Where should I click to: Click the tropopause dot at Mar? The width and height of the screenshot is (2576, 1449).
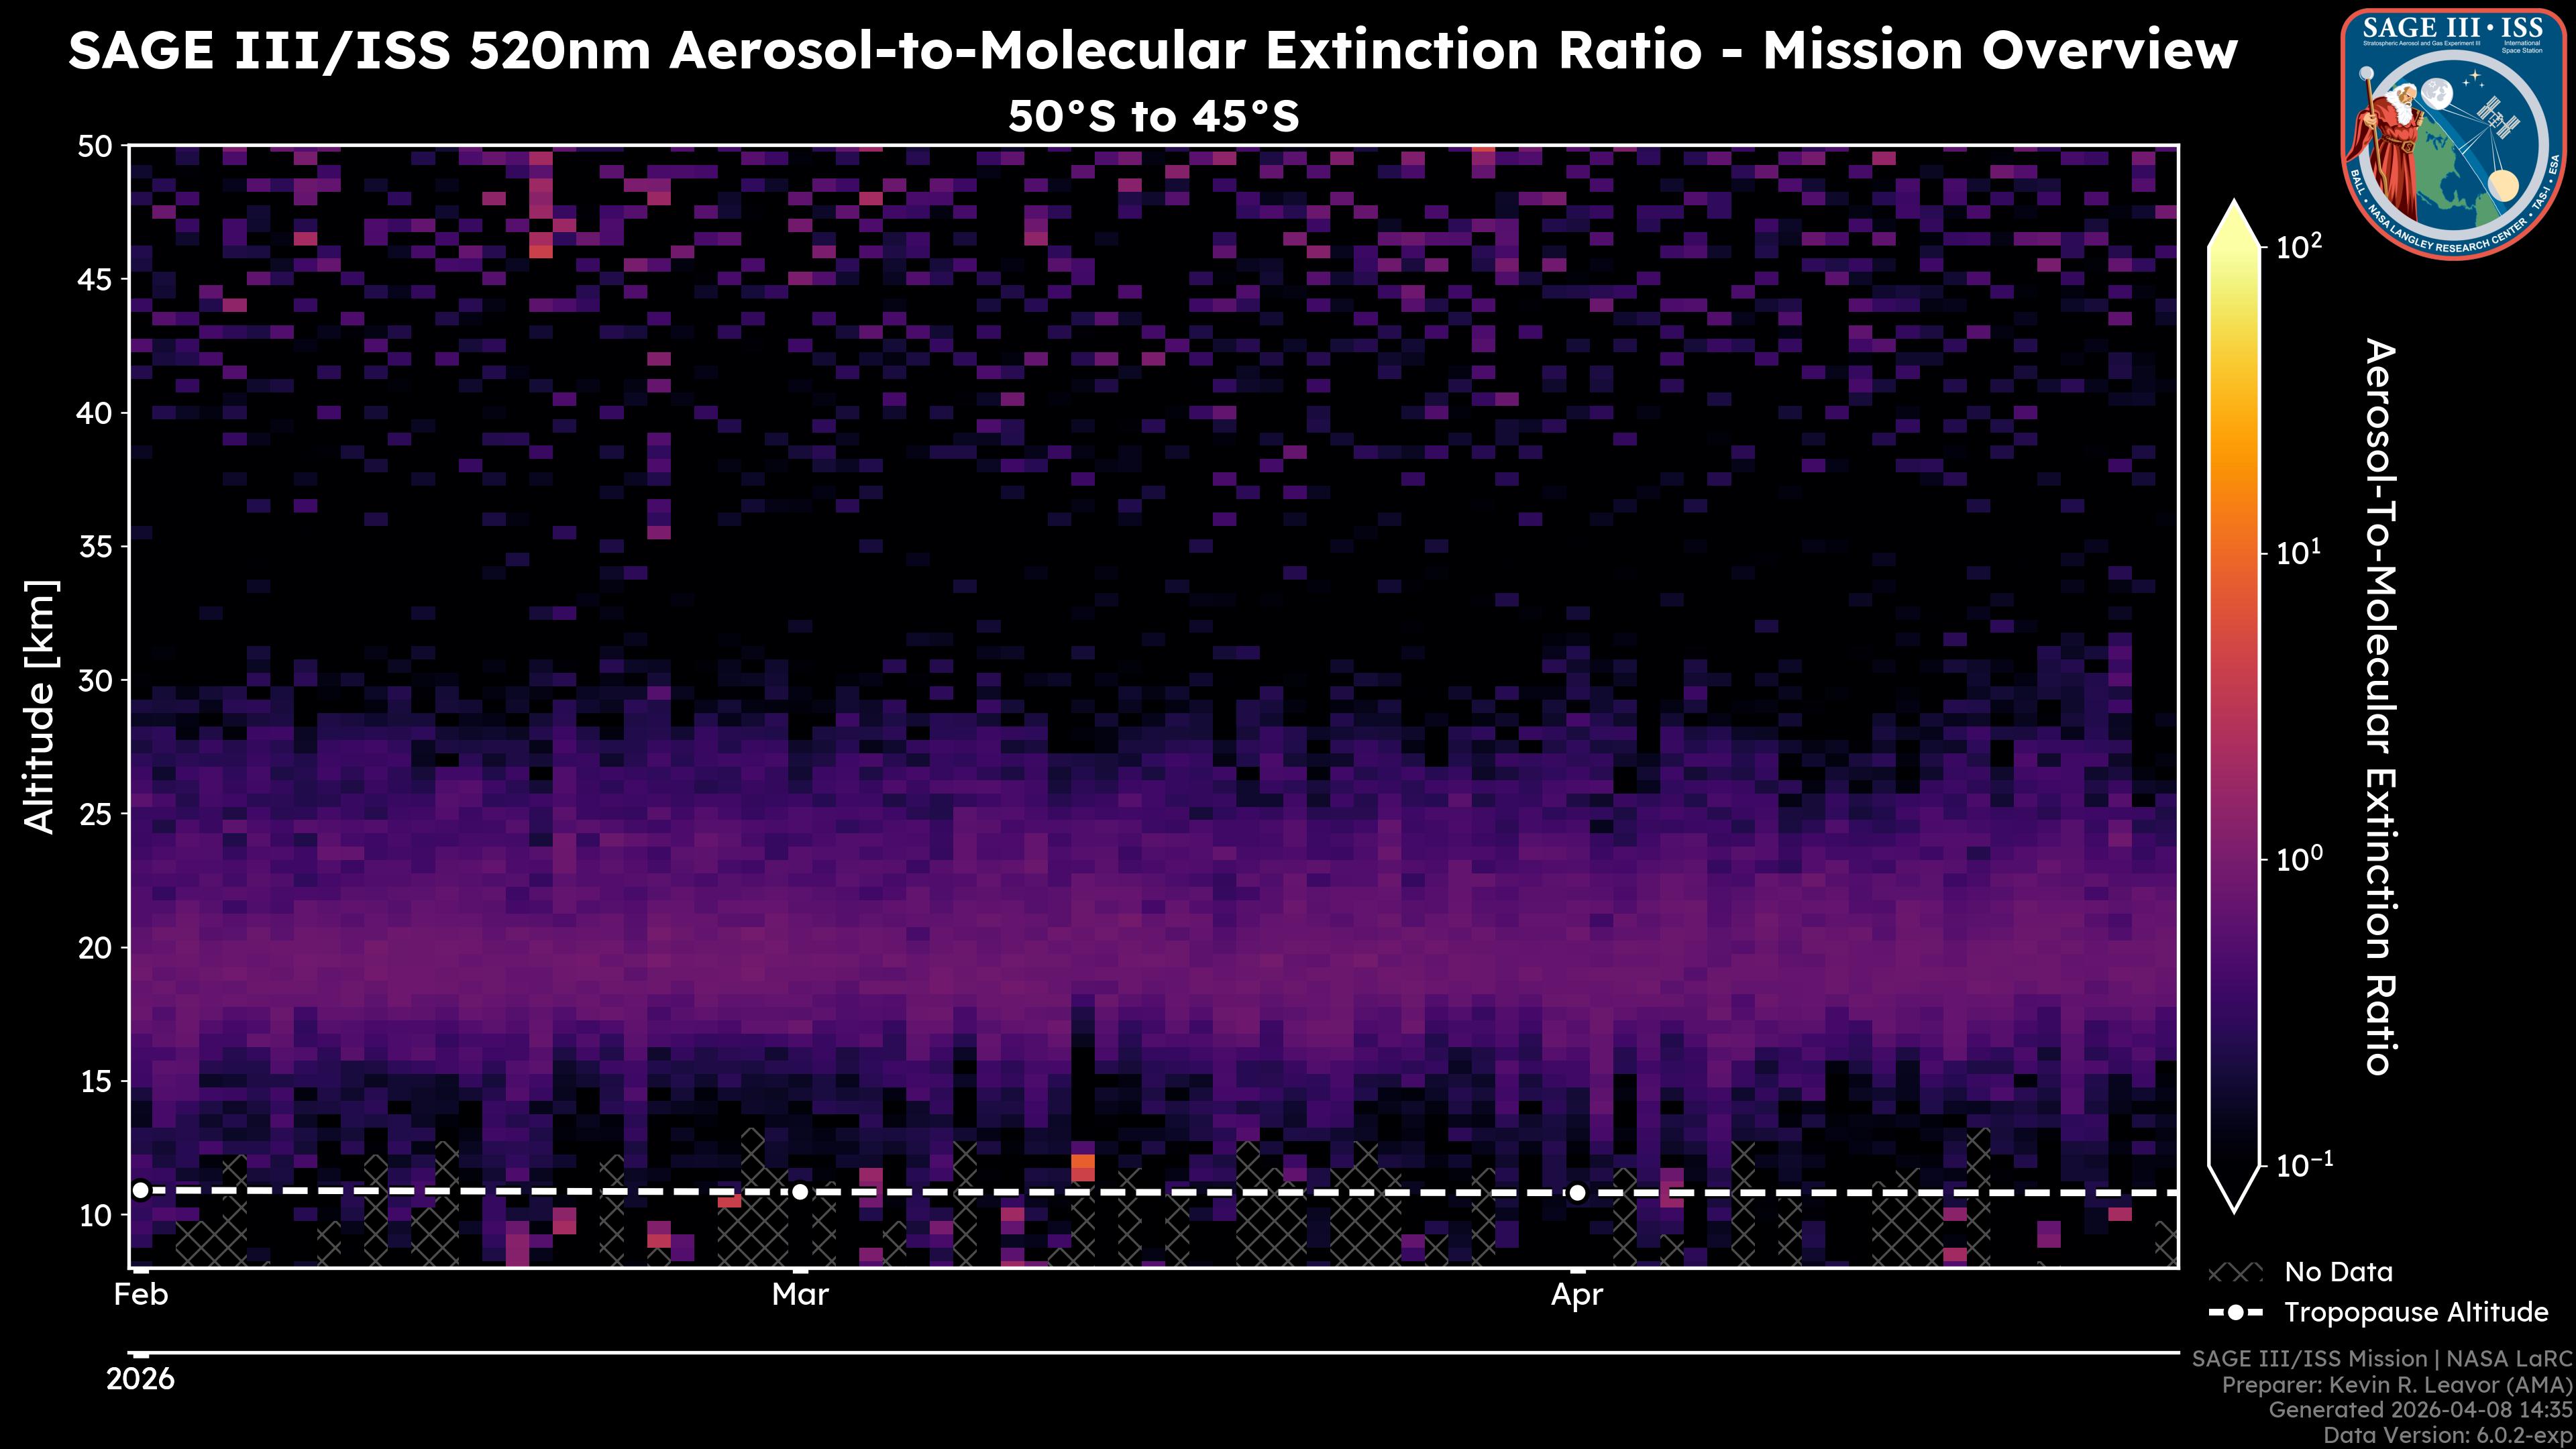point(800,1192)
